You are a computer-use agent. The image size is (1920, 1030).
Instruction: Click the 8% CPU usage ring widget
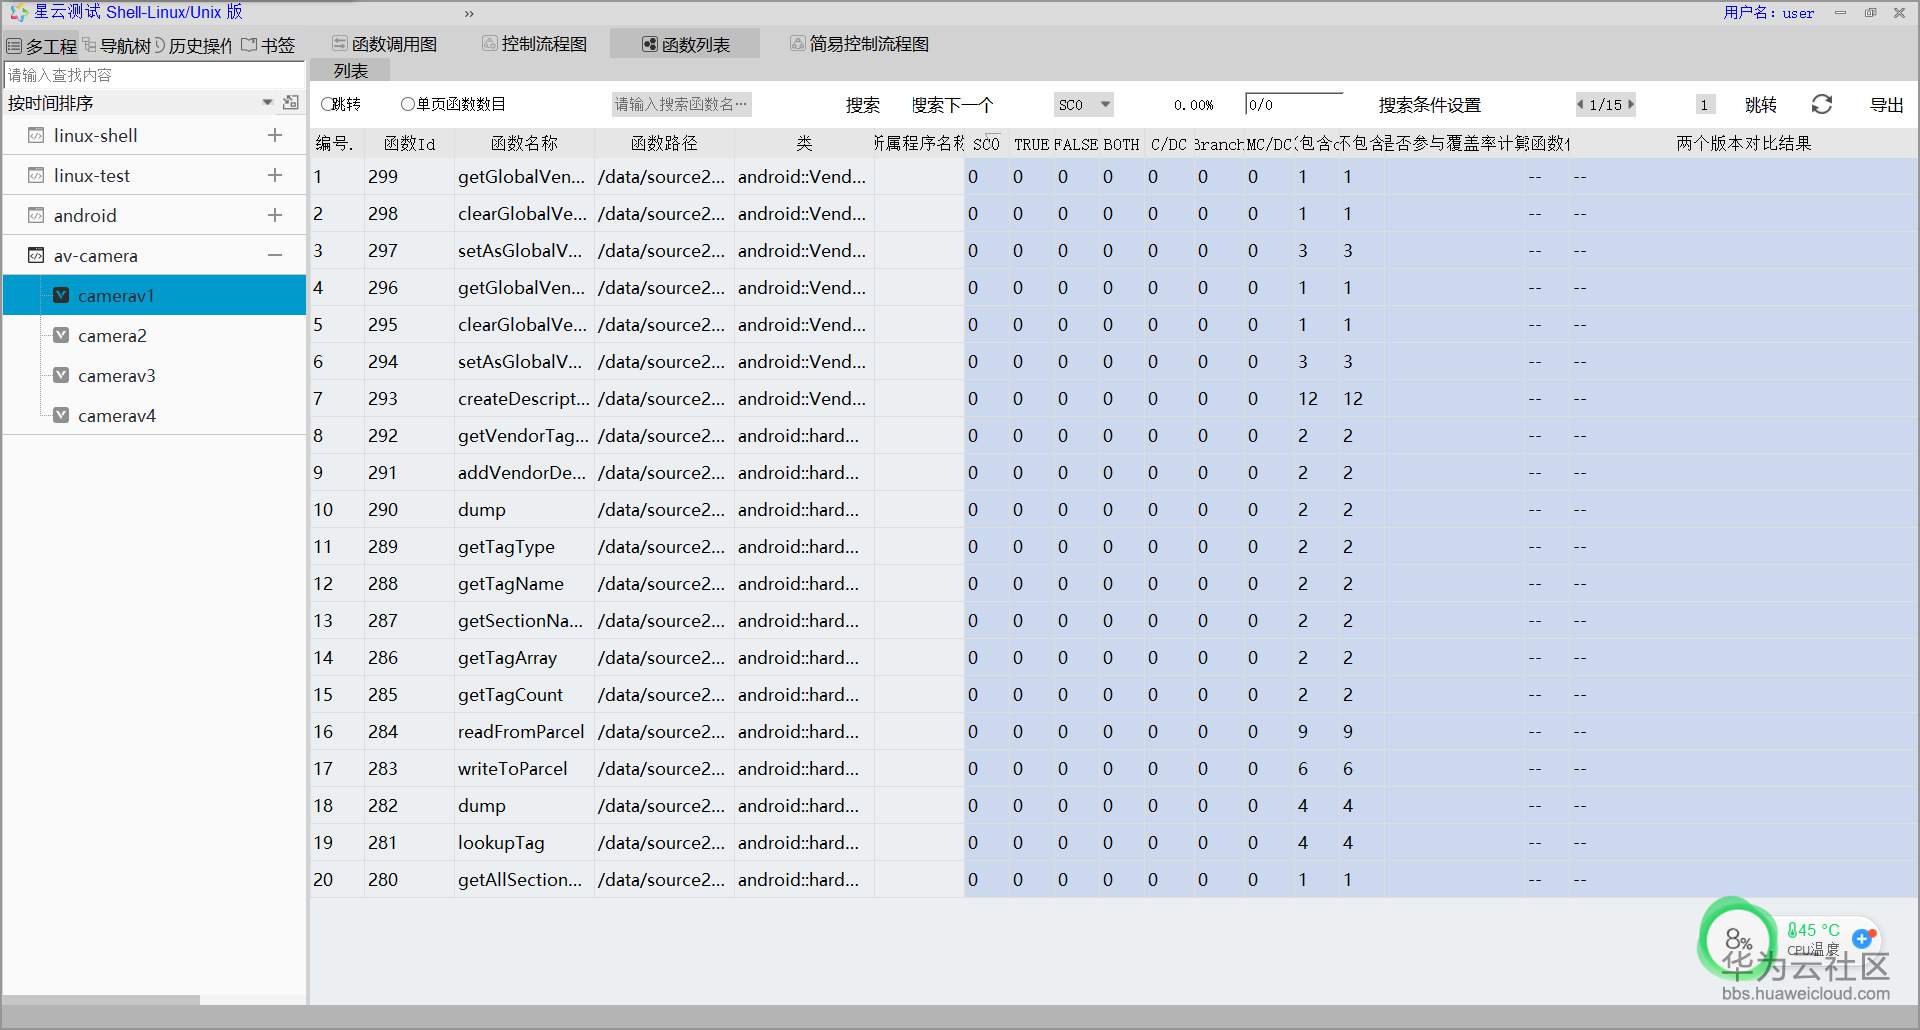1737,939
